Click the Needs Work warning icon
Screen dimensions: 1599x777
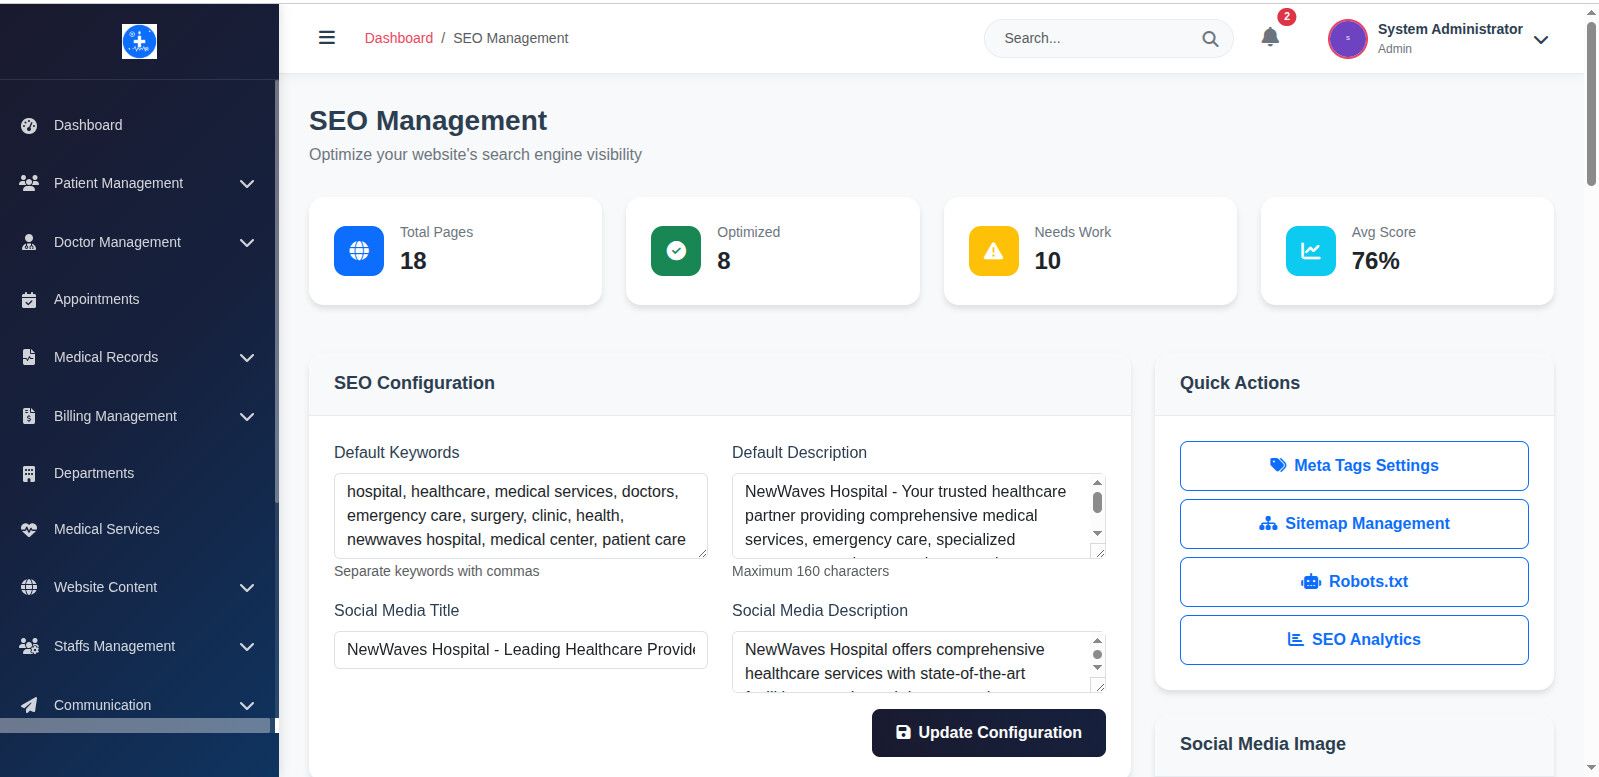[993, 251]
